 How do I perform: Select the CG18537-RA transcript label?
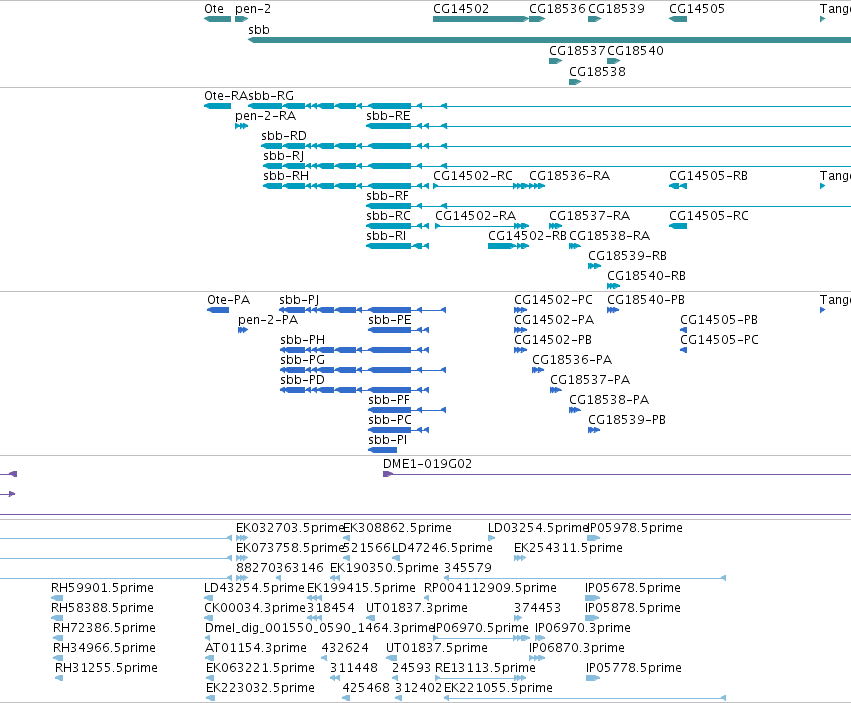(x=589, y=216)
